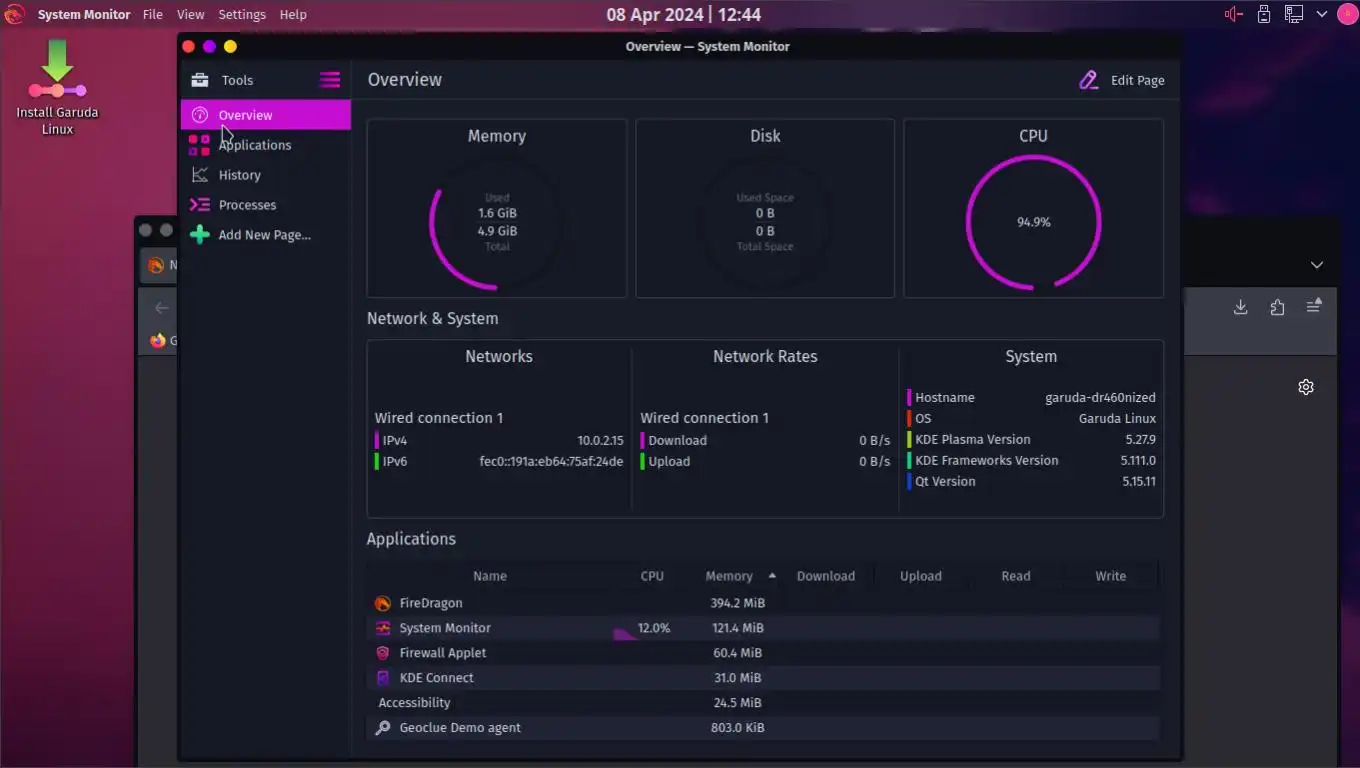
Task: Open the Settings menu
Action: pos(242,15)
